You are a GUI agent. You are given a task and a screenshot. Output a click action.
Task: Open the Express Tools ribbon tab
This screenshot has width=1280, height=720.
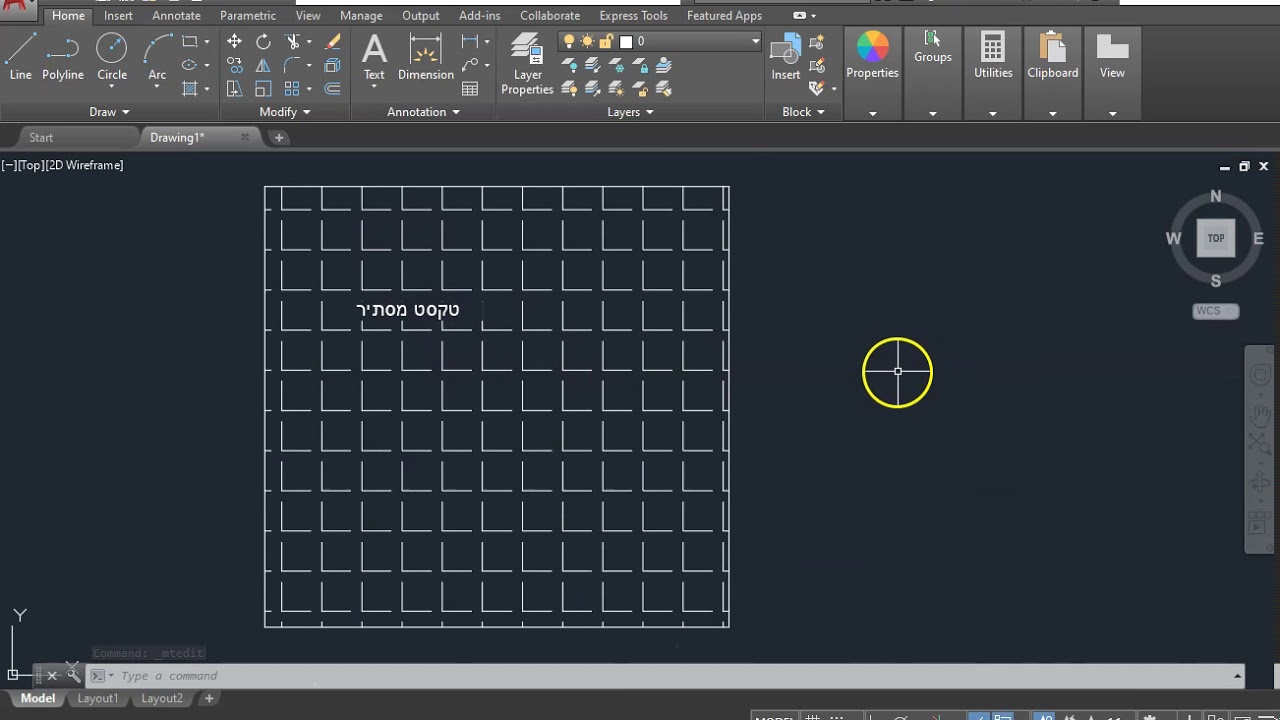(x=633, y=16)
